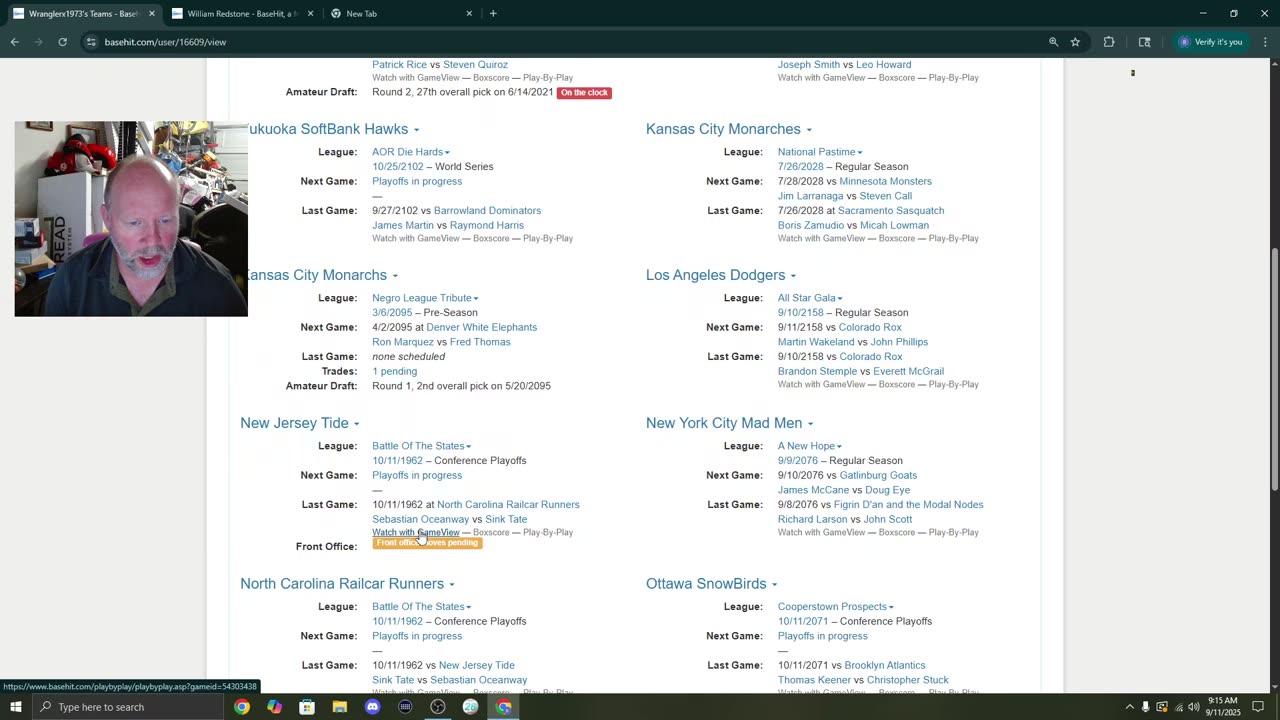Click the Front office moves pending badge
This screenshot has height=720, width=1280.
pos(427,543)
